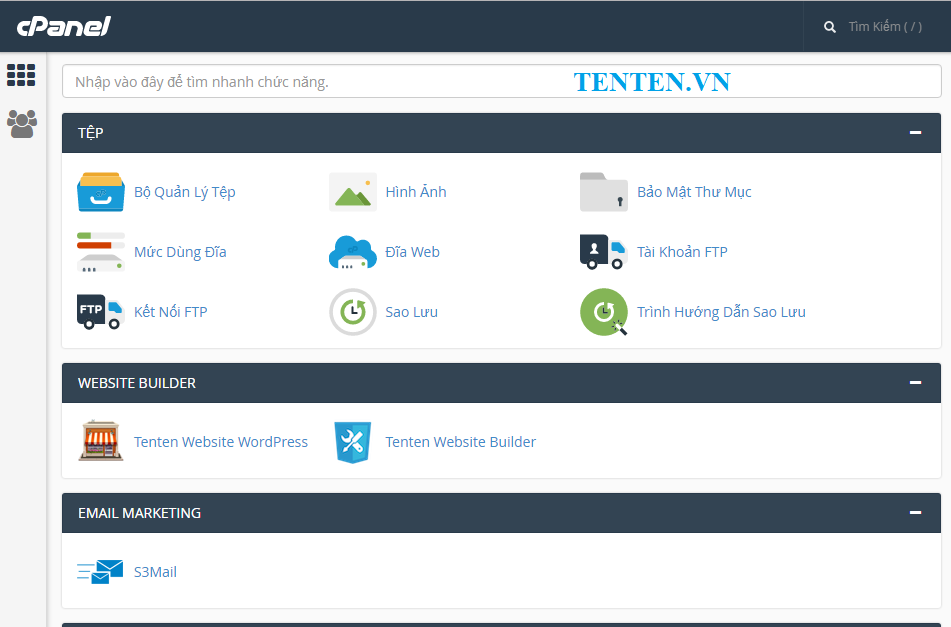This screenshot has width=951, height=627.
Task: Open Mức Dùng Đĩa link
Action: click(x=180, y=252)
